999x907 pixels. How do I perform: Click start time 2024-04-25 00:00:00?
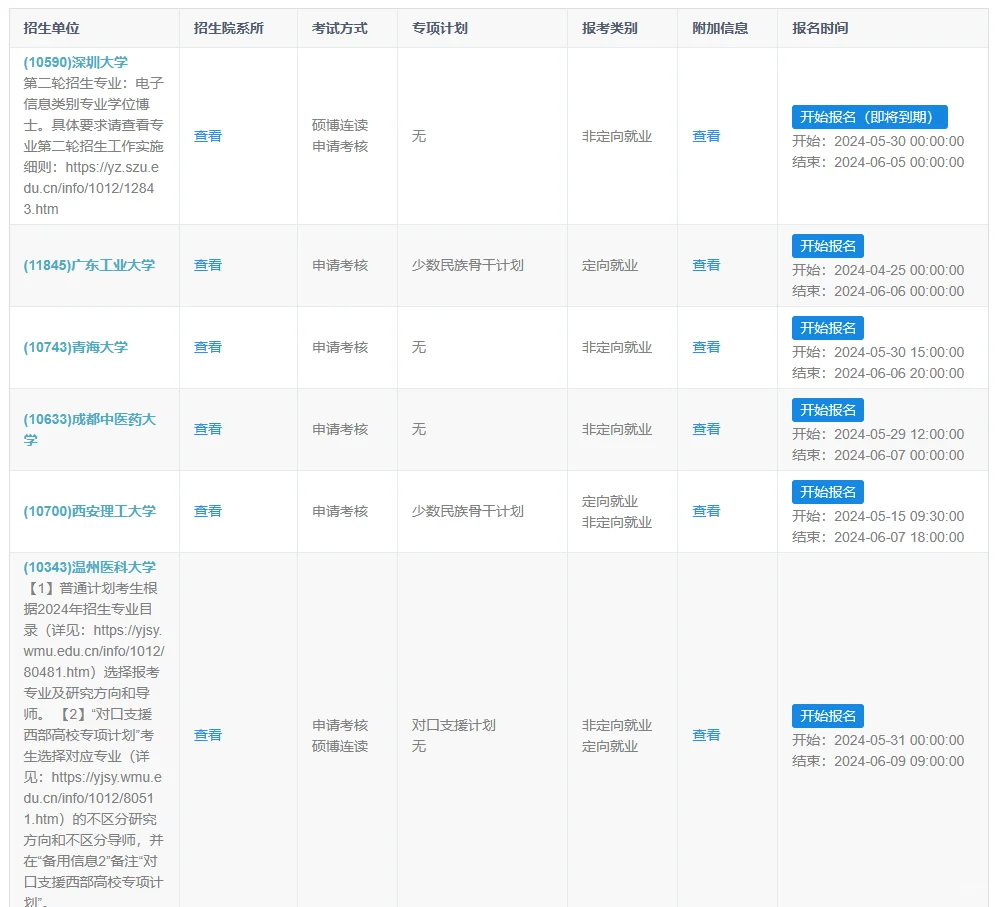(899, 270)
